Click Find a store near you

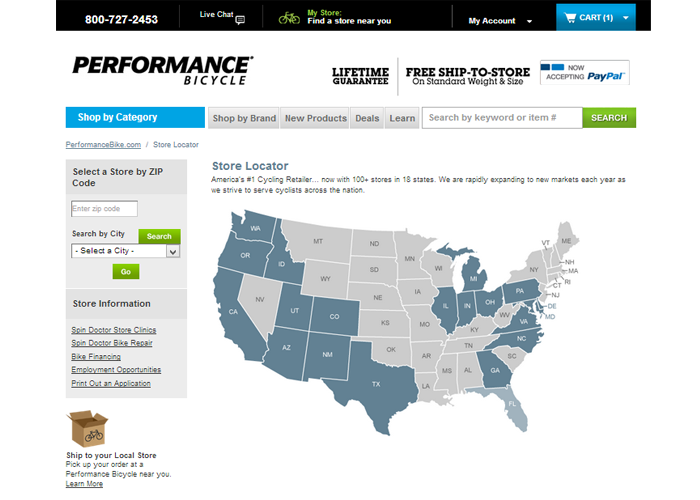click(x=349, y=21)
